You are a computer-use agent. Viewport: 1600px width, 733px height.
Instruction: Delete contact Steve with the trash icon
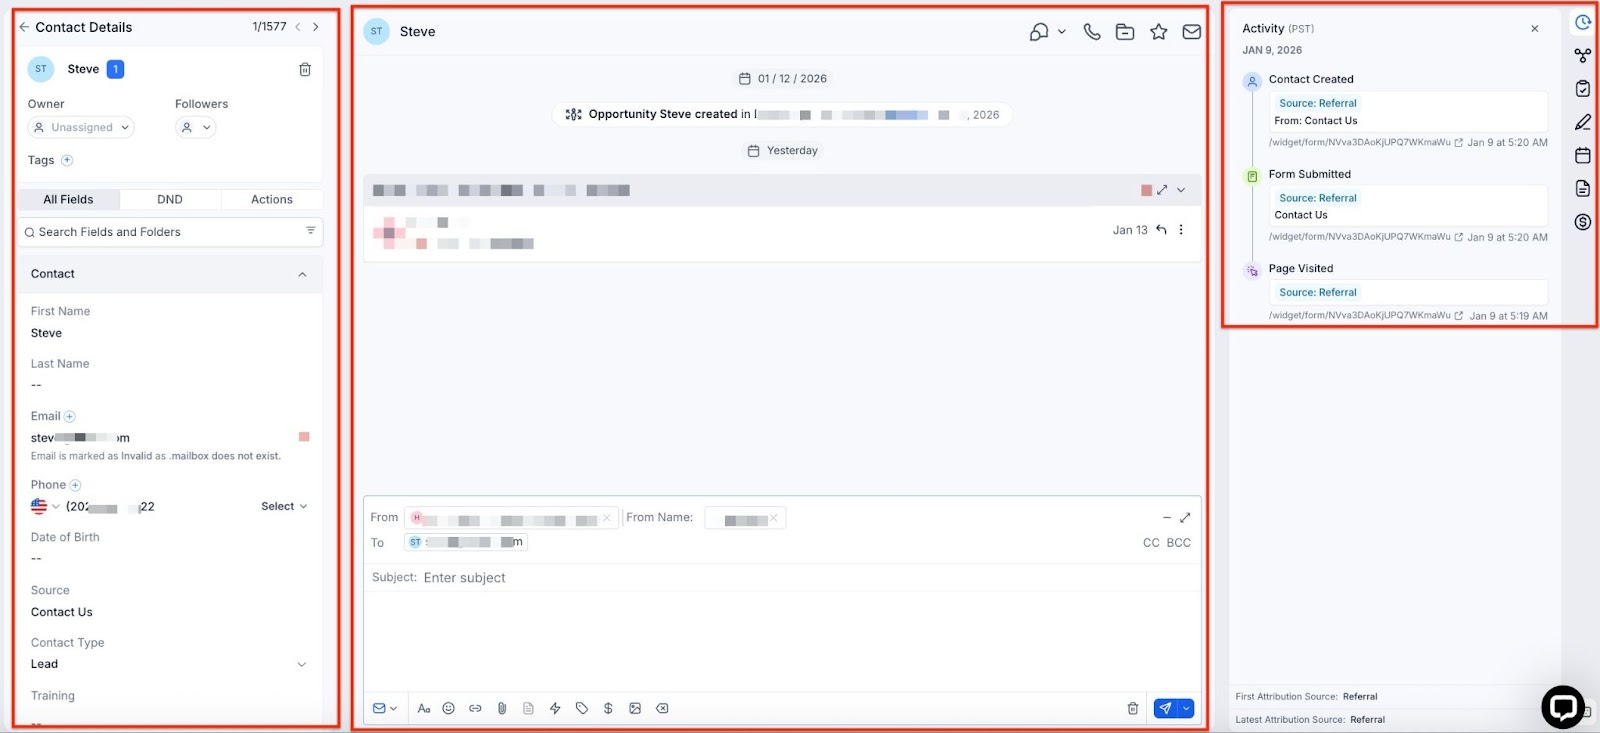click(305, 69)
